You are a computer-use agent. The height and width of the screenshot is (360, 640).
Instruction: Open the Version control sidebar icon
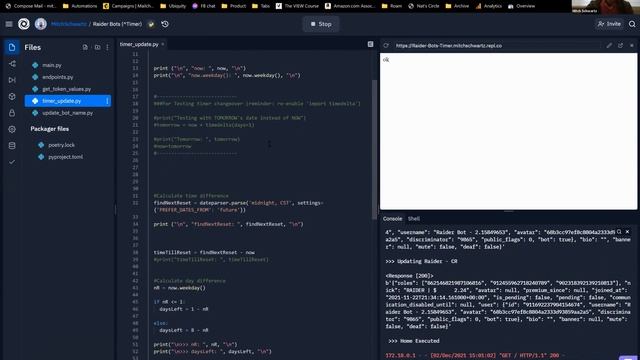tap(12, 64)
